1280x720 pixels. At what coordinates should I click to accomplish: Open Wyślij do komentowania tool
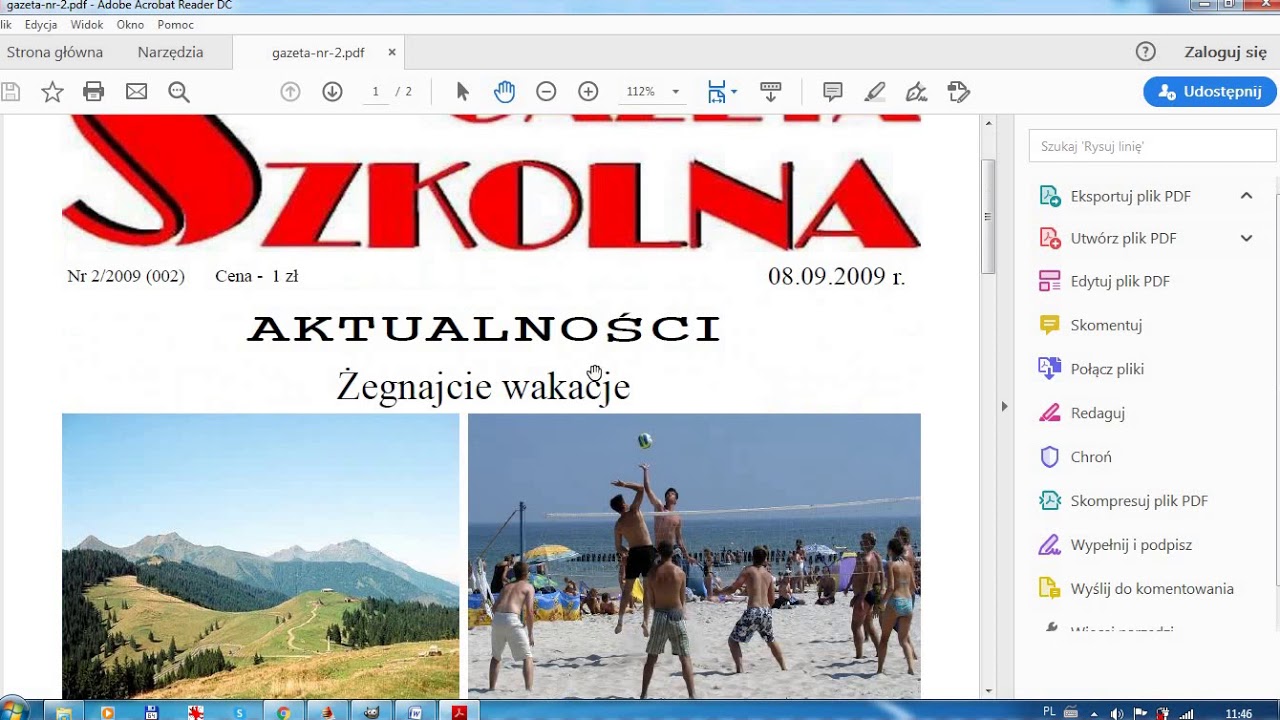click(1152, 589)
